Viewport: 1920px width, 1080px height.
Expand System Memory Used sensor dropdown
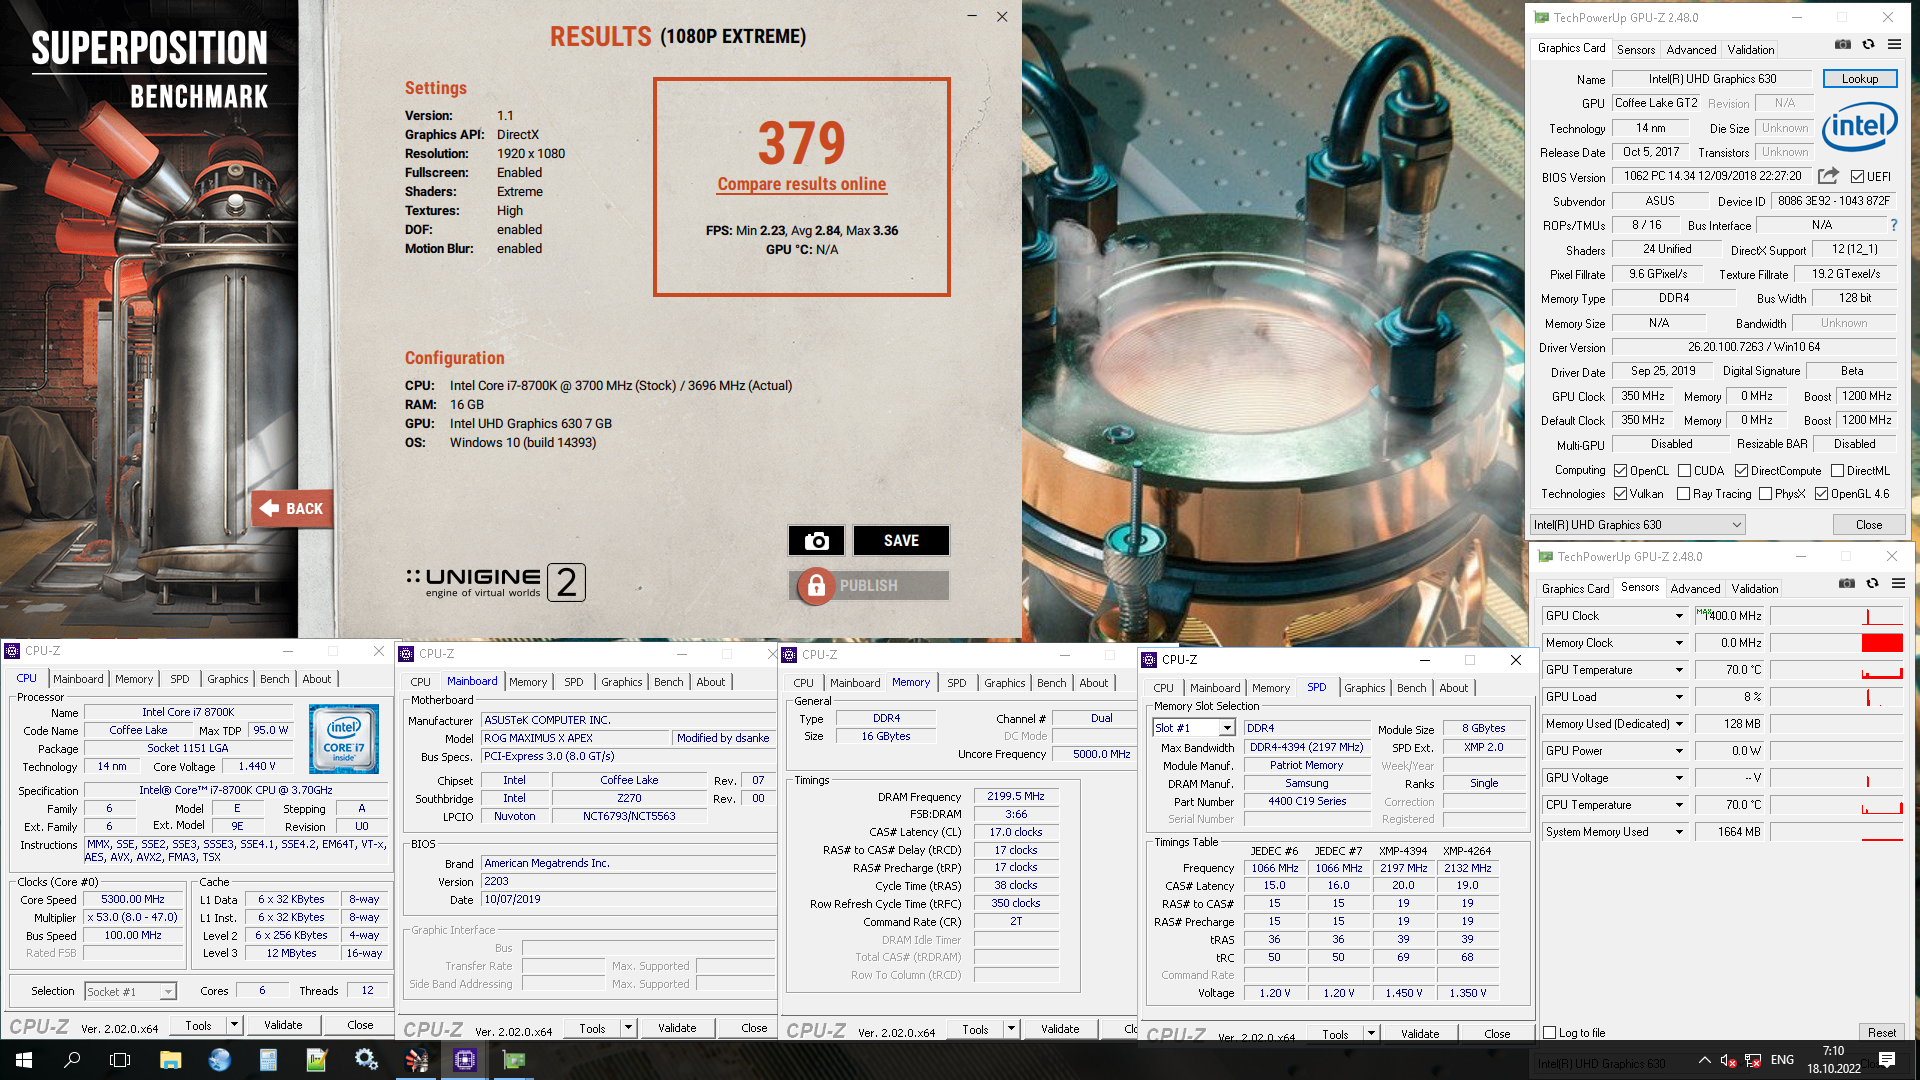(x=1679, y=832)
